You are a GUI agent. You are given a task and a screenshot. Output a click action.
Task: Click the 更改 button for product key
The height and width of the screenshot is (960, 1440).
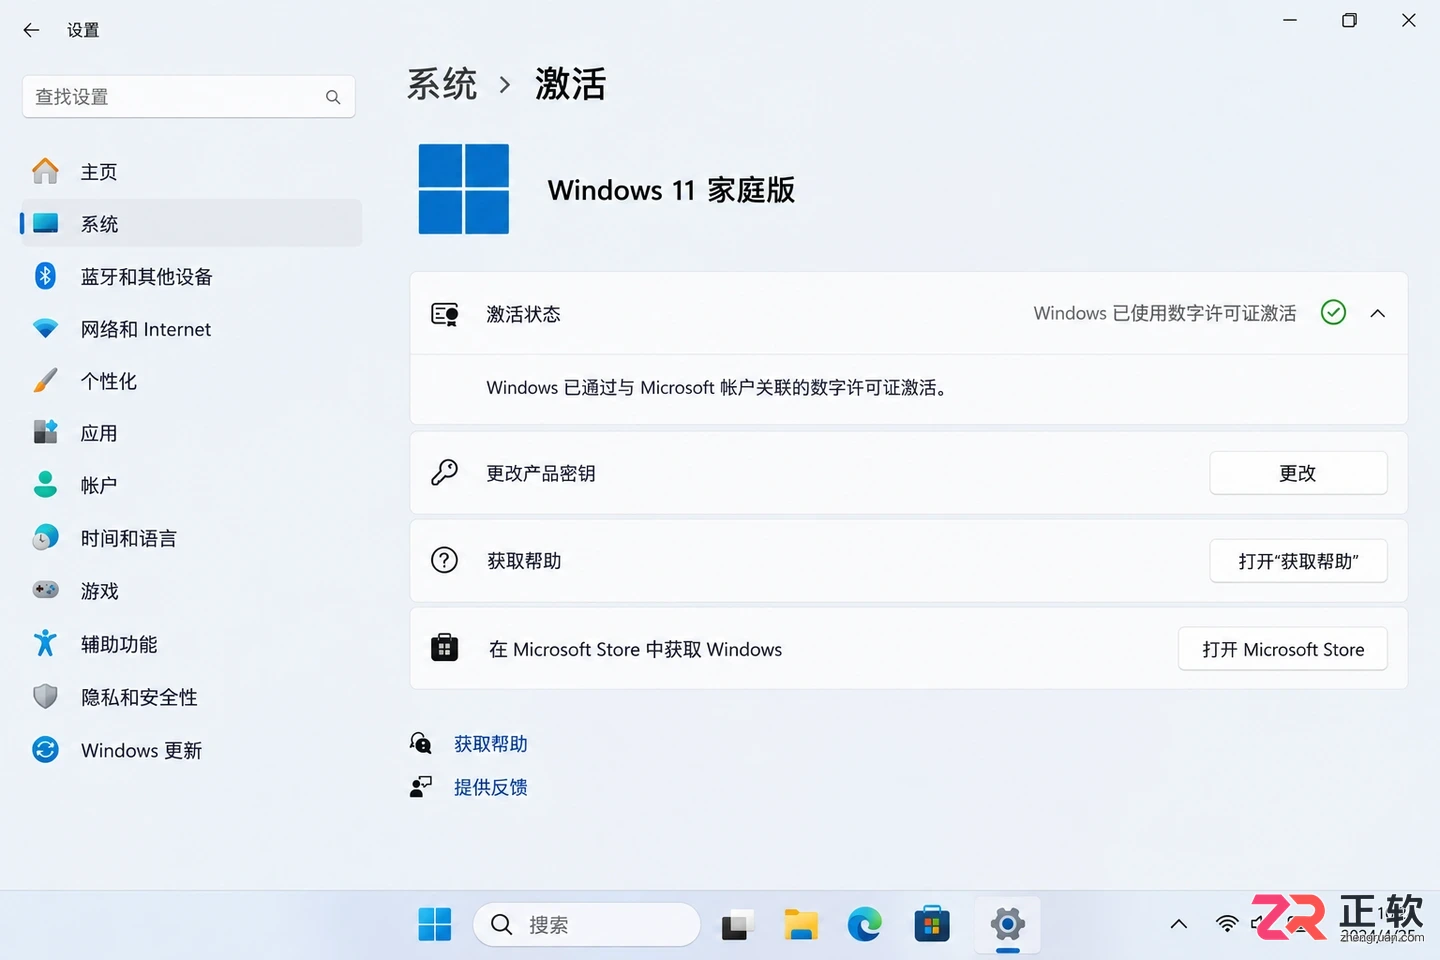[1298, 473]
